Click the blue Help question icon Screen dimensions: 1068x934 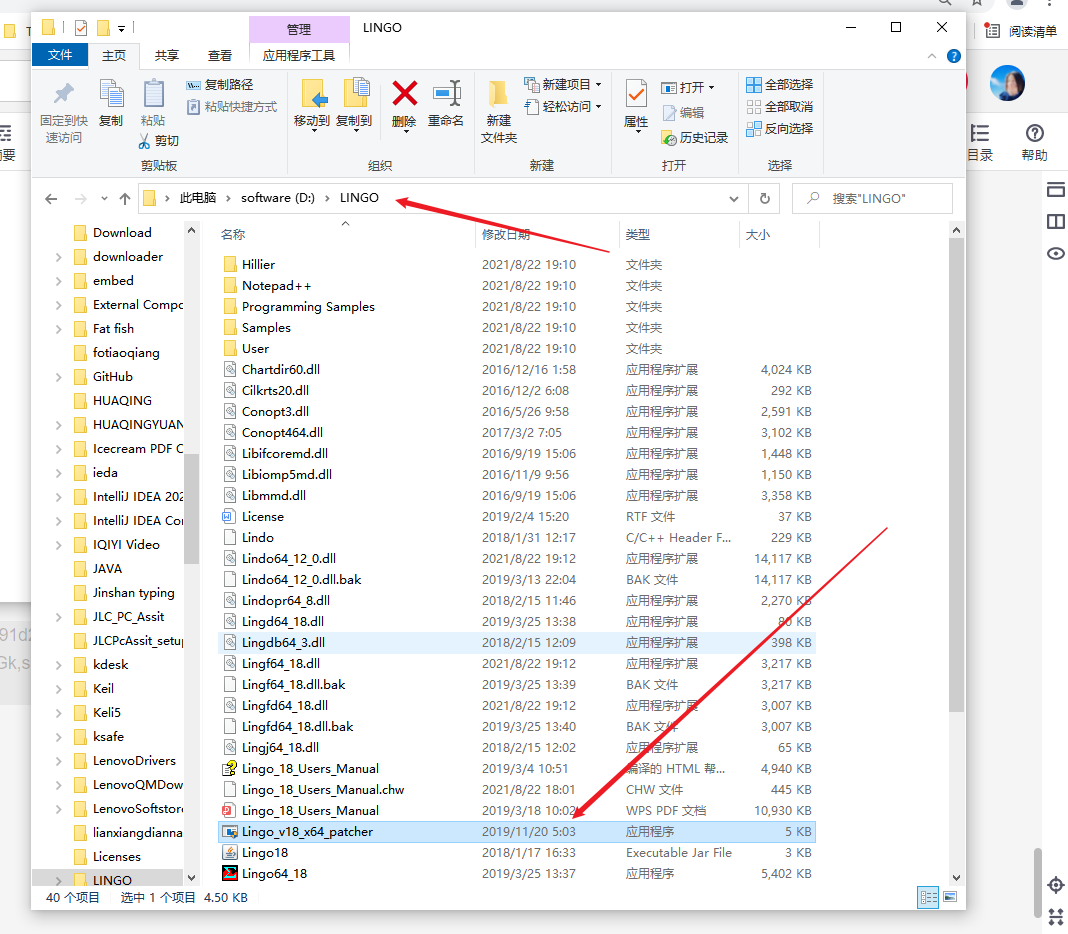(954, 56)
